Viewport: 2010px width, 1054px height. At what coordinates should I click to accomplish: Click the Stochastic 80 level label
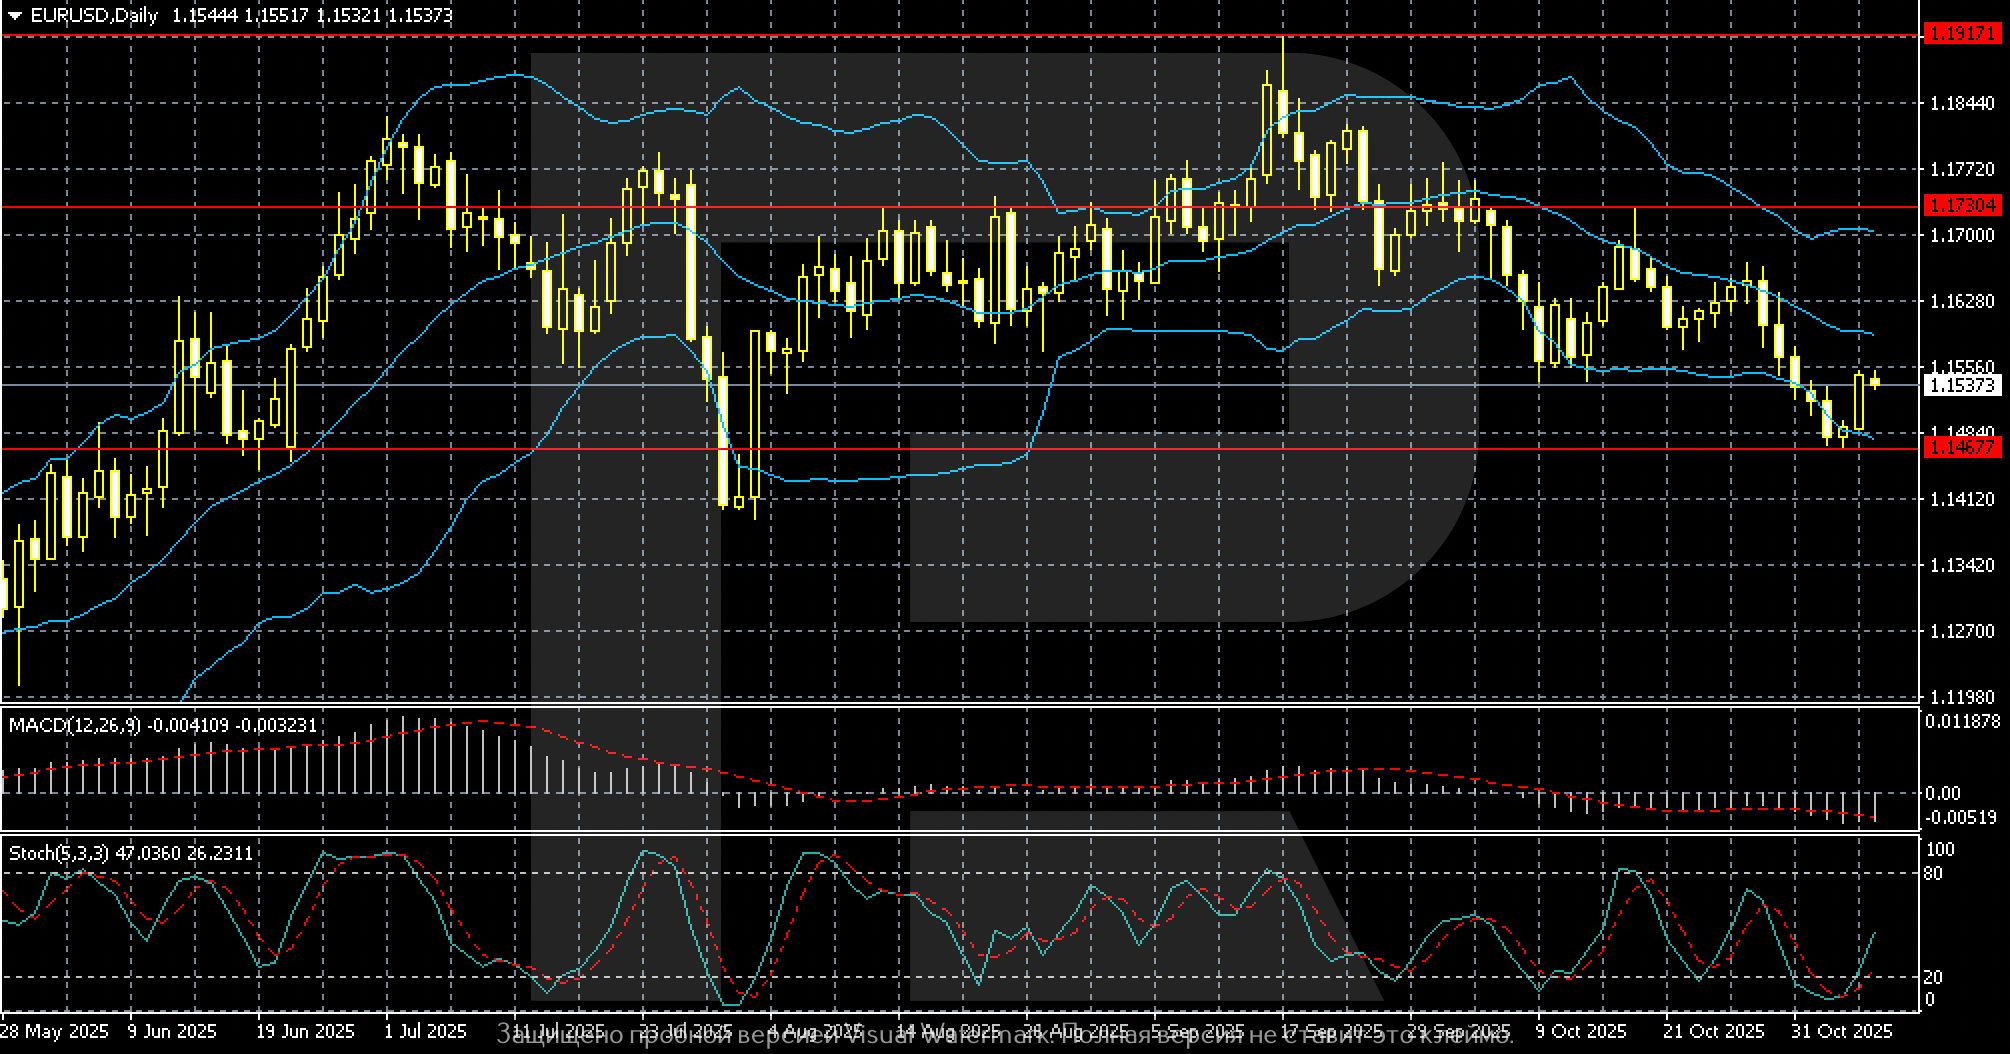pos(1934,873)
